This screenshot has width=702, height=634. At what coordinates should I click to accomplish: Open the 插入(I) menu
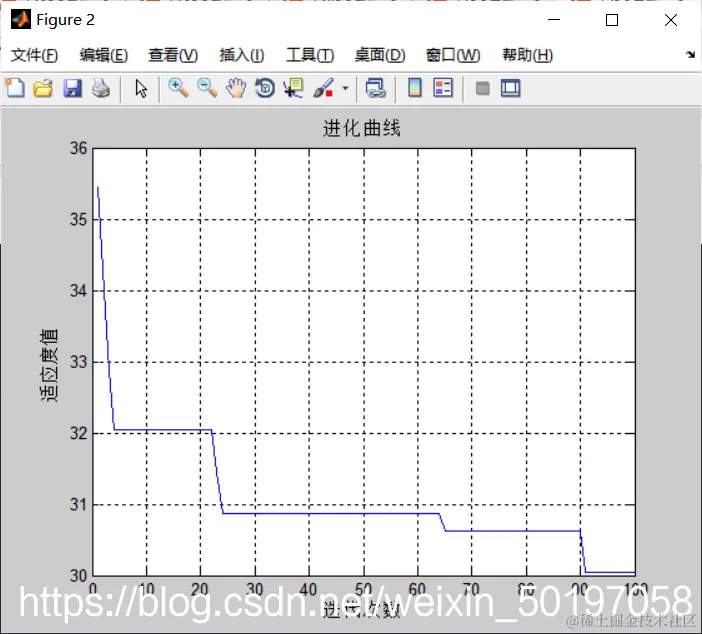pyautogui.click(x=242, y=55)
